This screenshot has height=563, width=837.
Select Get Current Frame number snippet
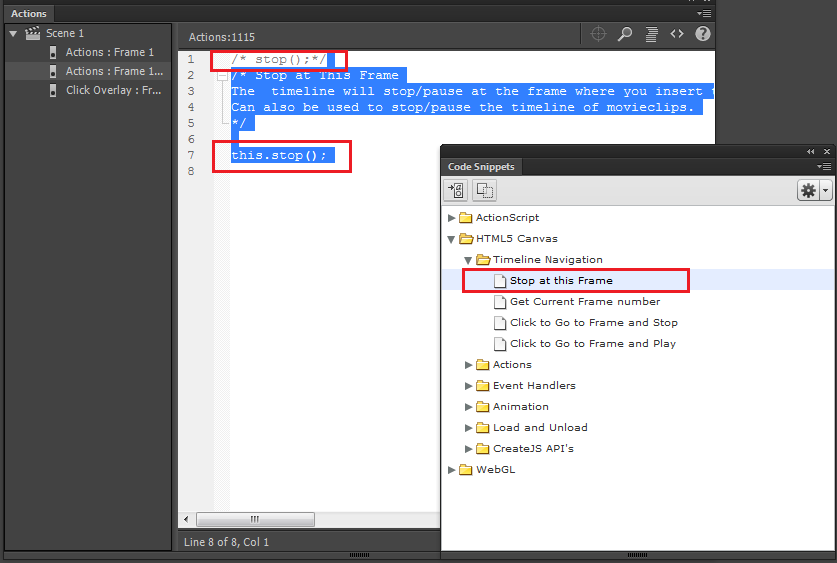tap(584, 302)
